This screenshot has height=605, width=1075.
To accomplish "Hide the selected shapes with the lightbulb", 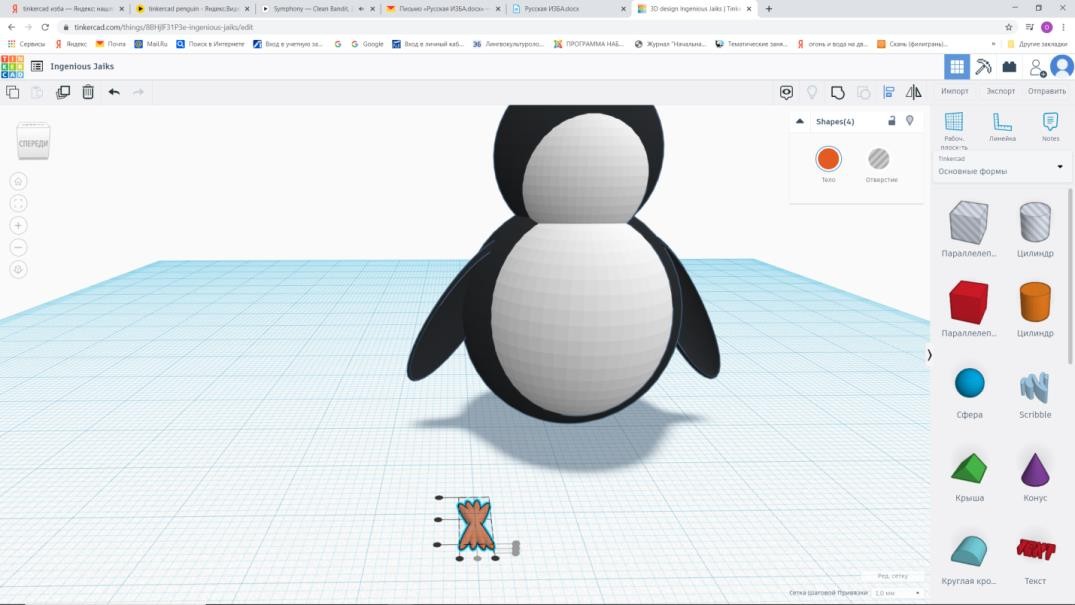I will click(910, 121).
